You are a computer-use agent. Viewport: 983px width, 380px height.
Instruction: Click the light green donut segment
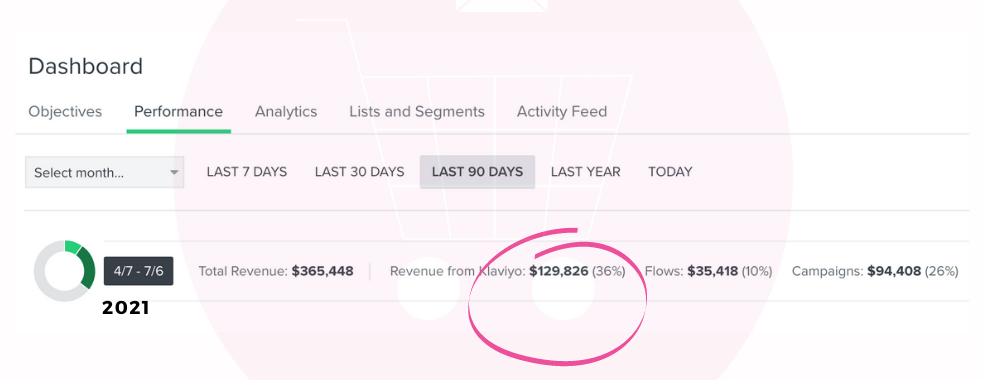[73, 246]
